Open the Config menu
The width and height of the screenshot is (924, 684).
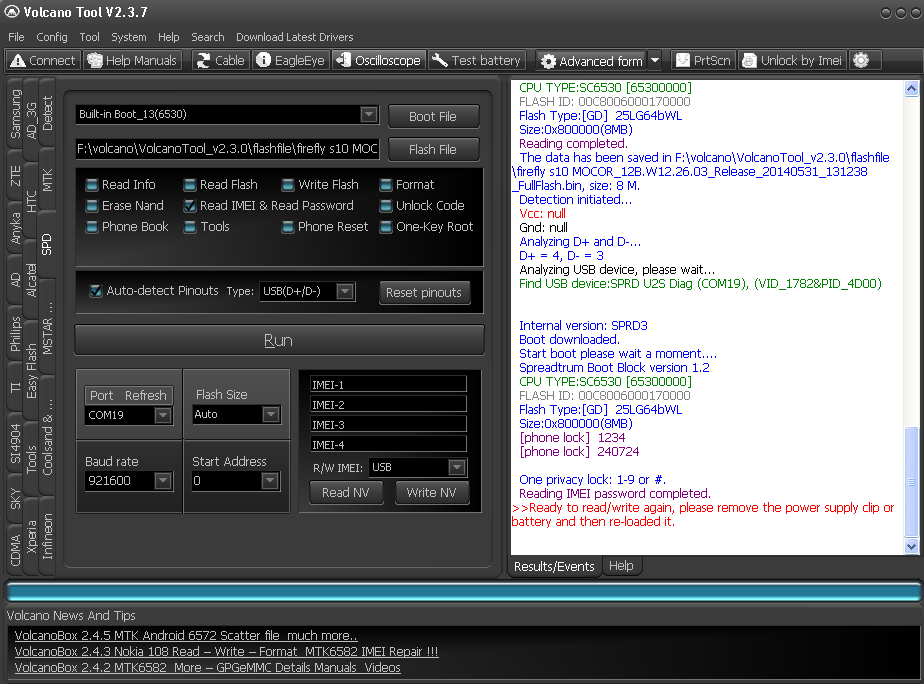tap(52, 37)
